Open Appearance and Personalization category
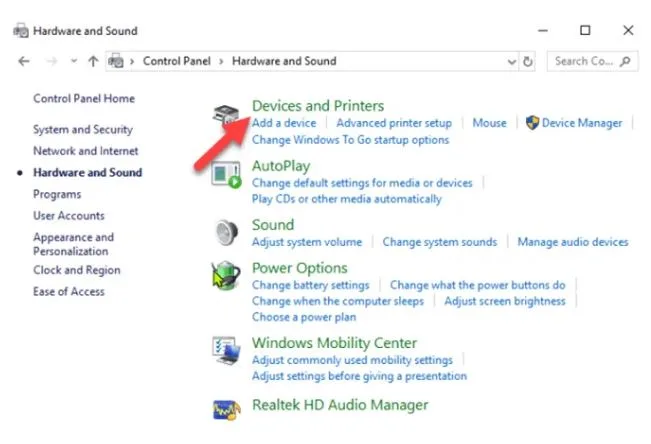The width and height of the screenshot is (651, 444). point(73,244)
